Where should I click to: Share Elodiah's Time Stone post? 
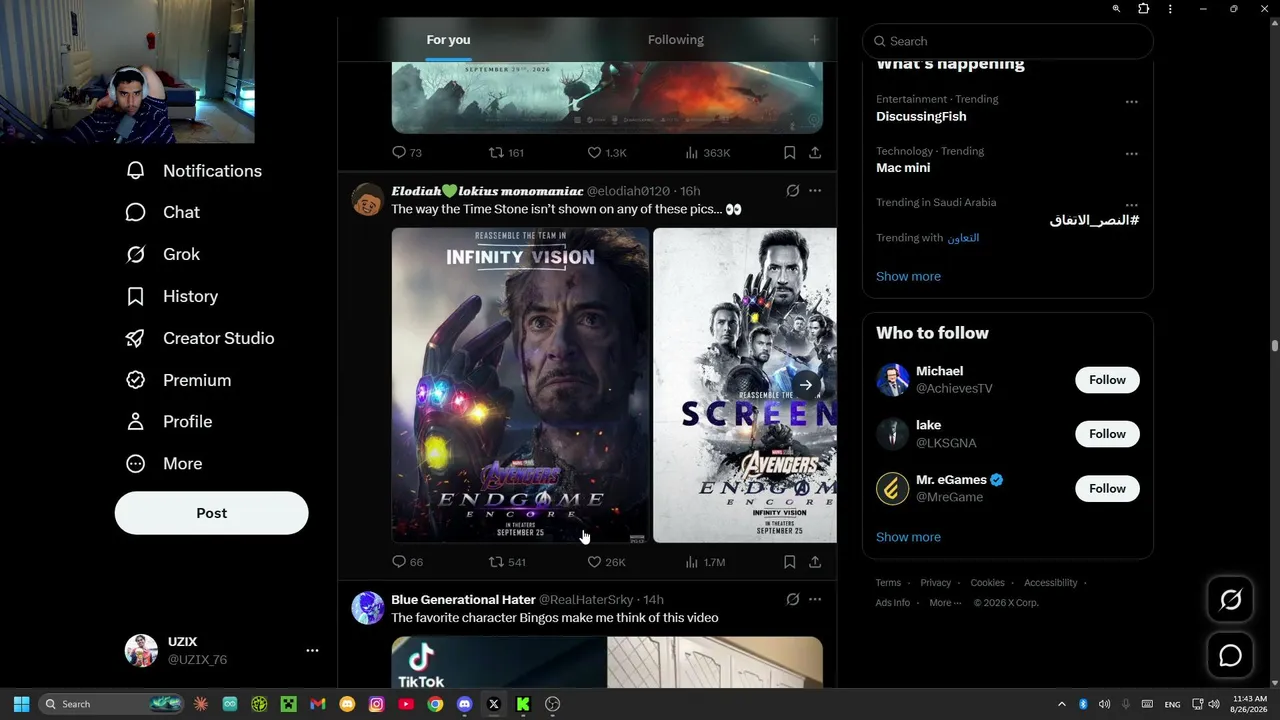[815, 562]
